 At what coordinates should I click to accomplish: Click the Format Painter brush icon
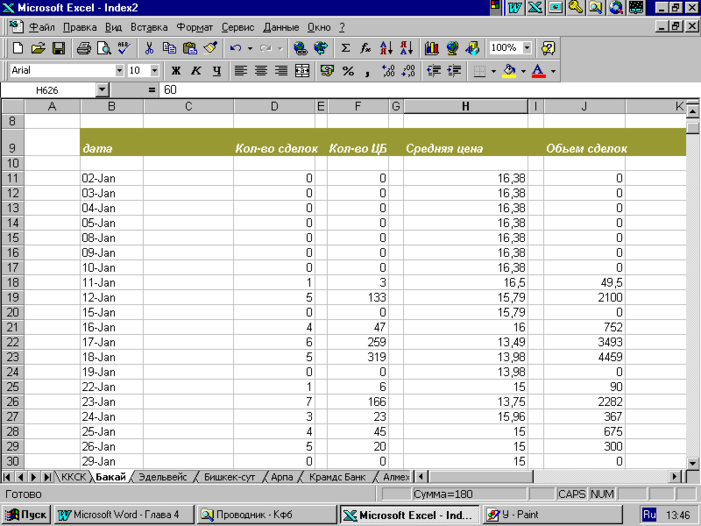click(210, 48)
